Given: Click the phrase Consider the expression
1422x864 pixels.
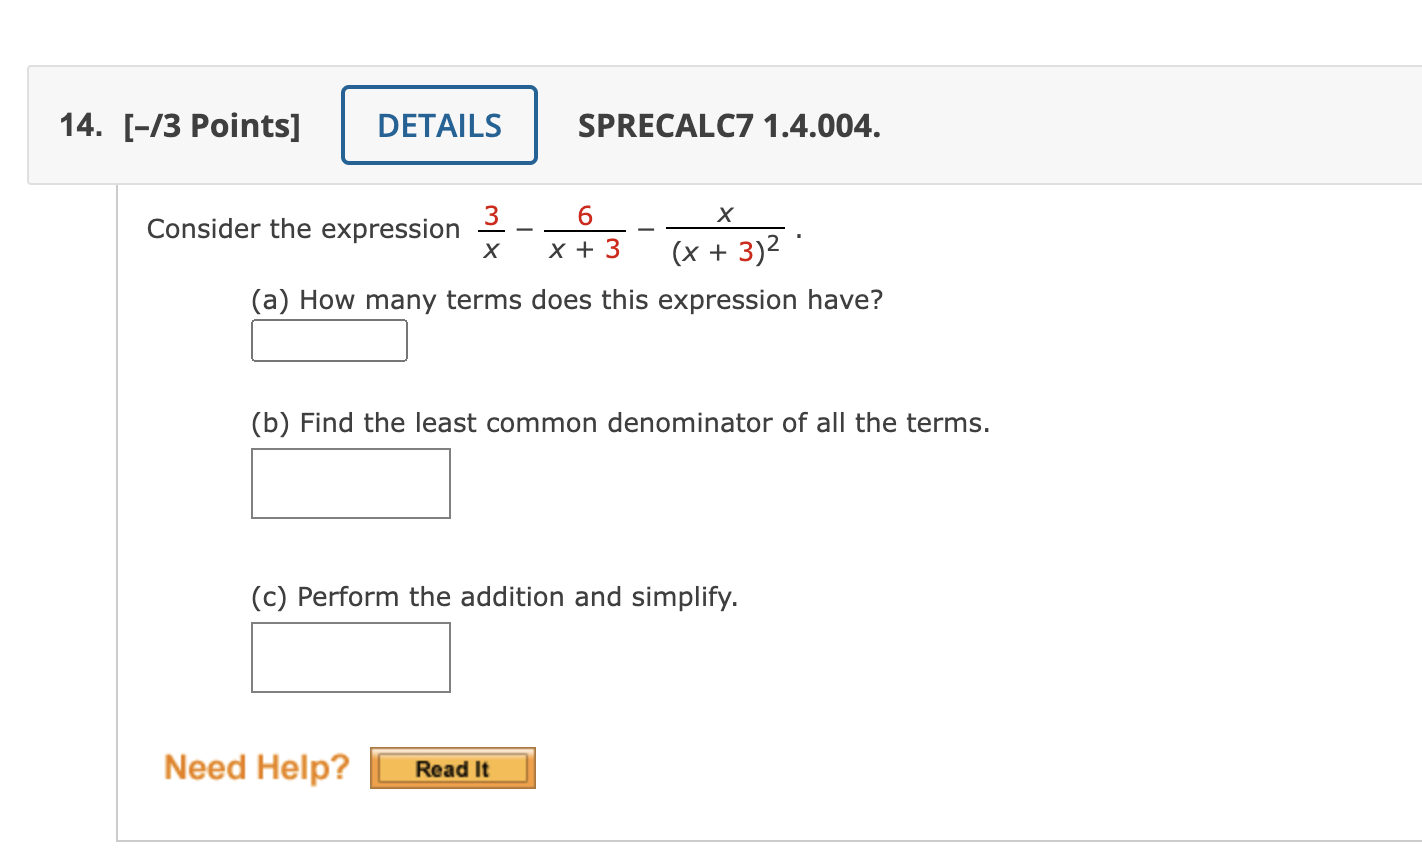Looking at the screenshot, I should pyautogui.click(x=300, y=228).
